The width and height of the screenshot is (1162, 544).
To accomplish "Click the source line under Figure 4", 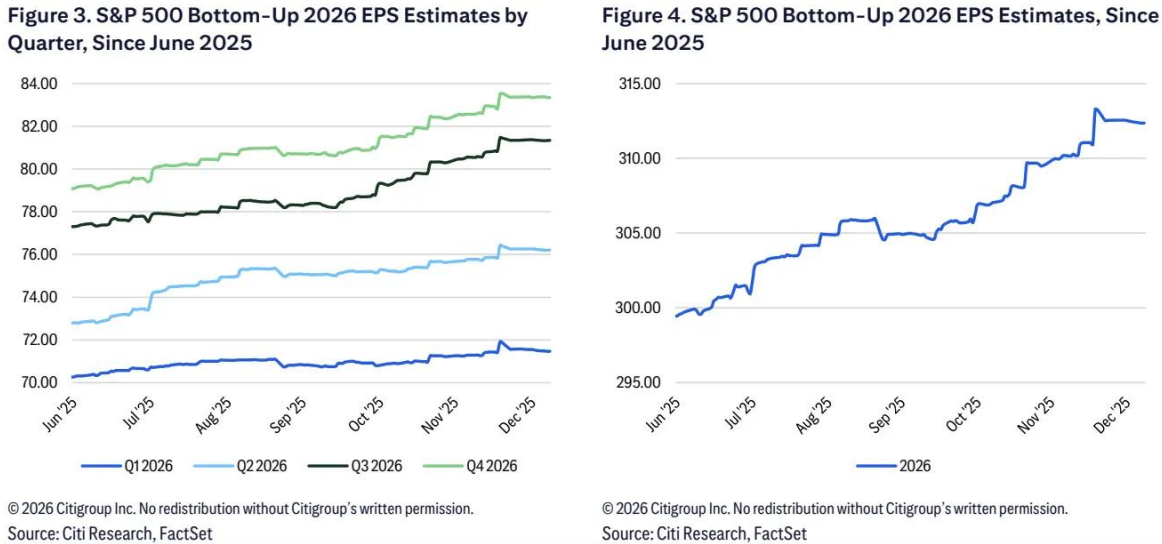I will [704, 533].
